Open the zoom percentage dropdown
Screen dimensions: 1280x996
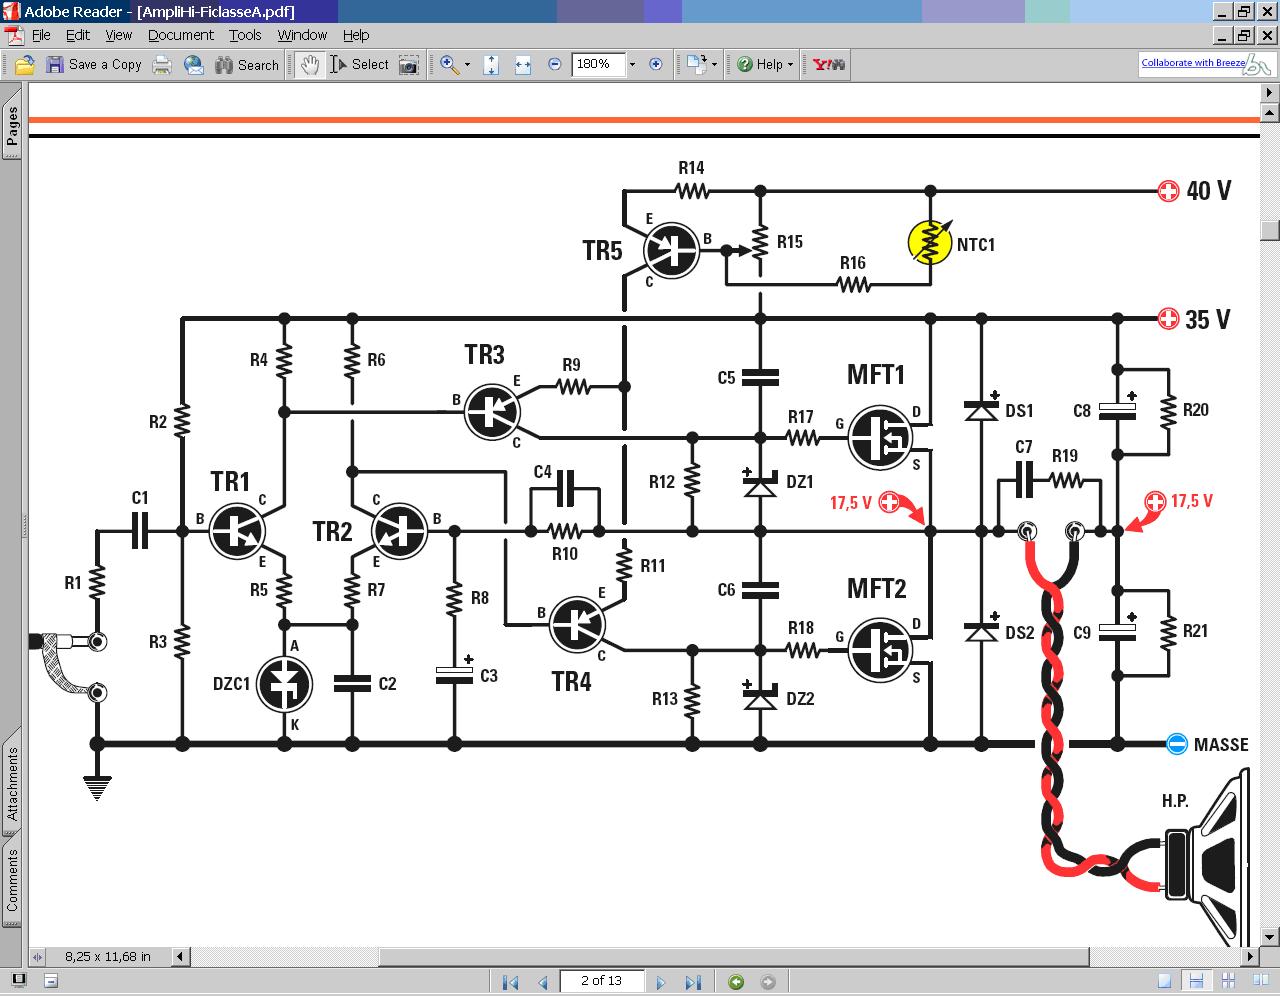[632, 65]
